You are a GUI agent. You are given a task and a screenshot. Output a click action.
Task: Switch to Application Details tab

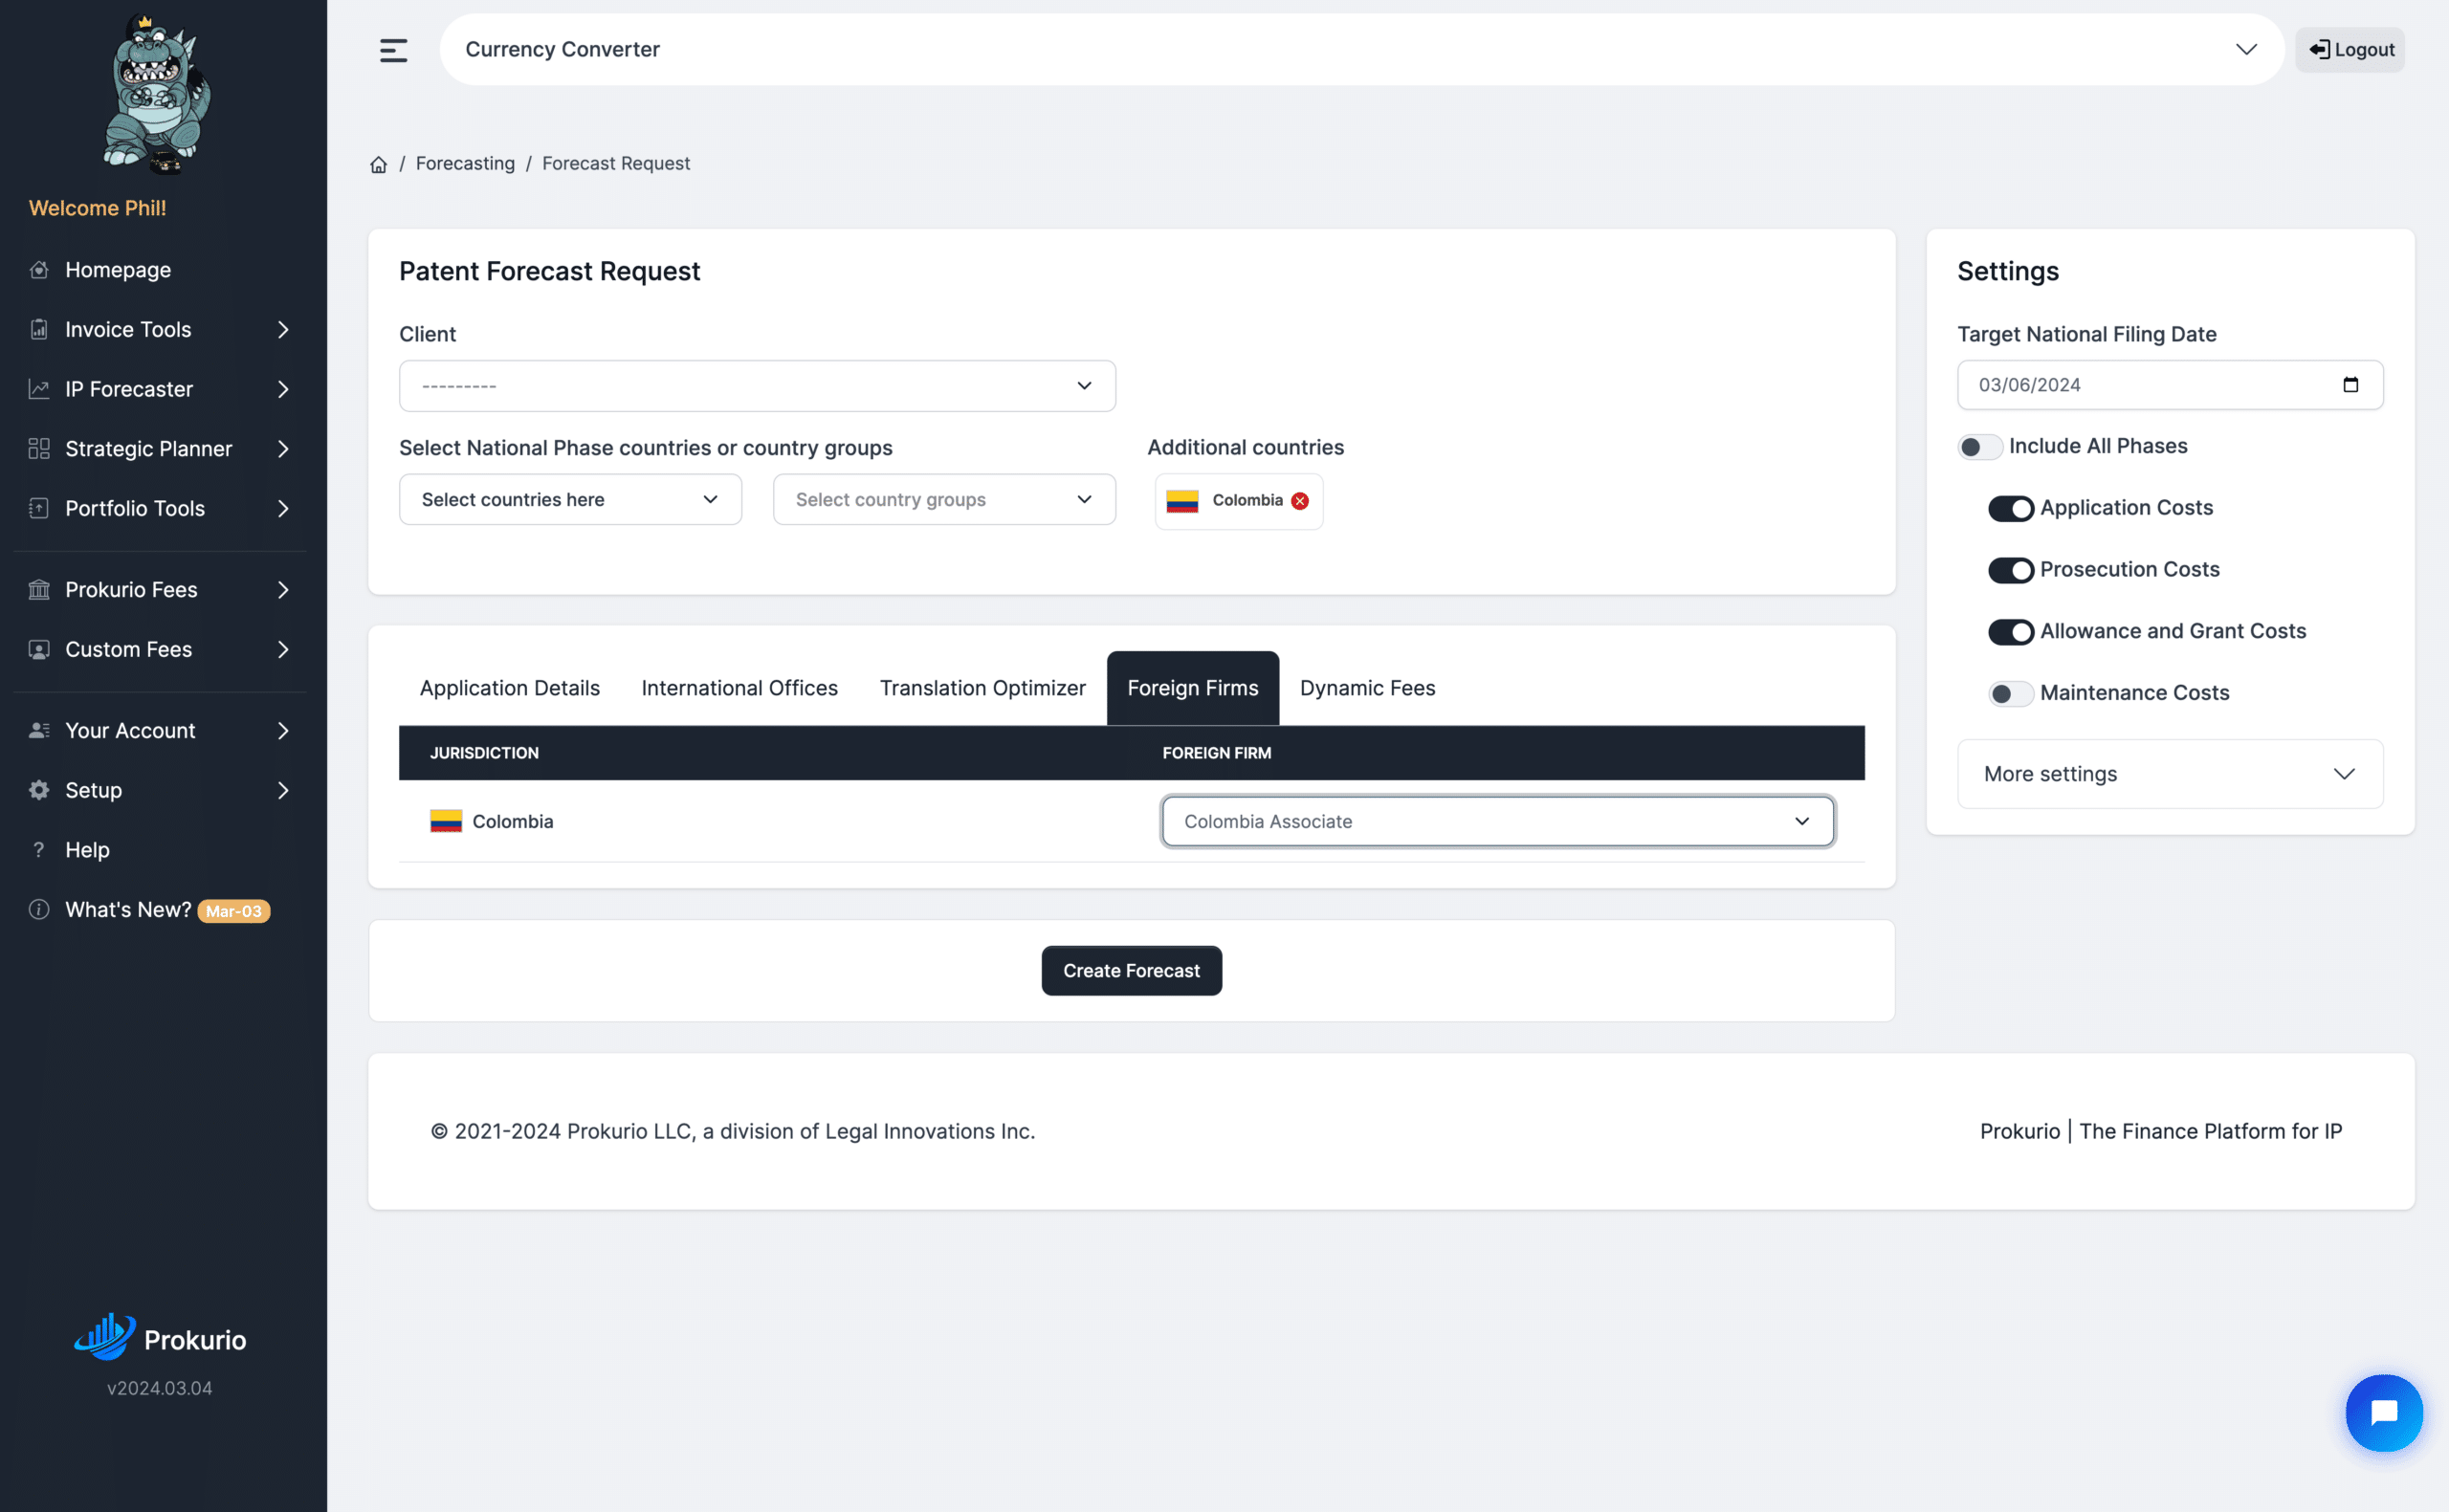click(x=509, y=688)
